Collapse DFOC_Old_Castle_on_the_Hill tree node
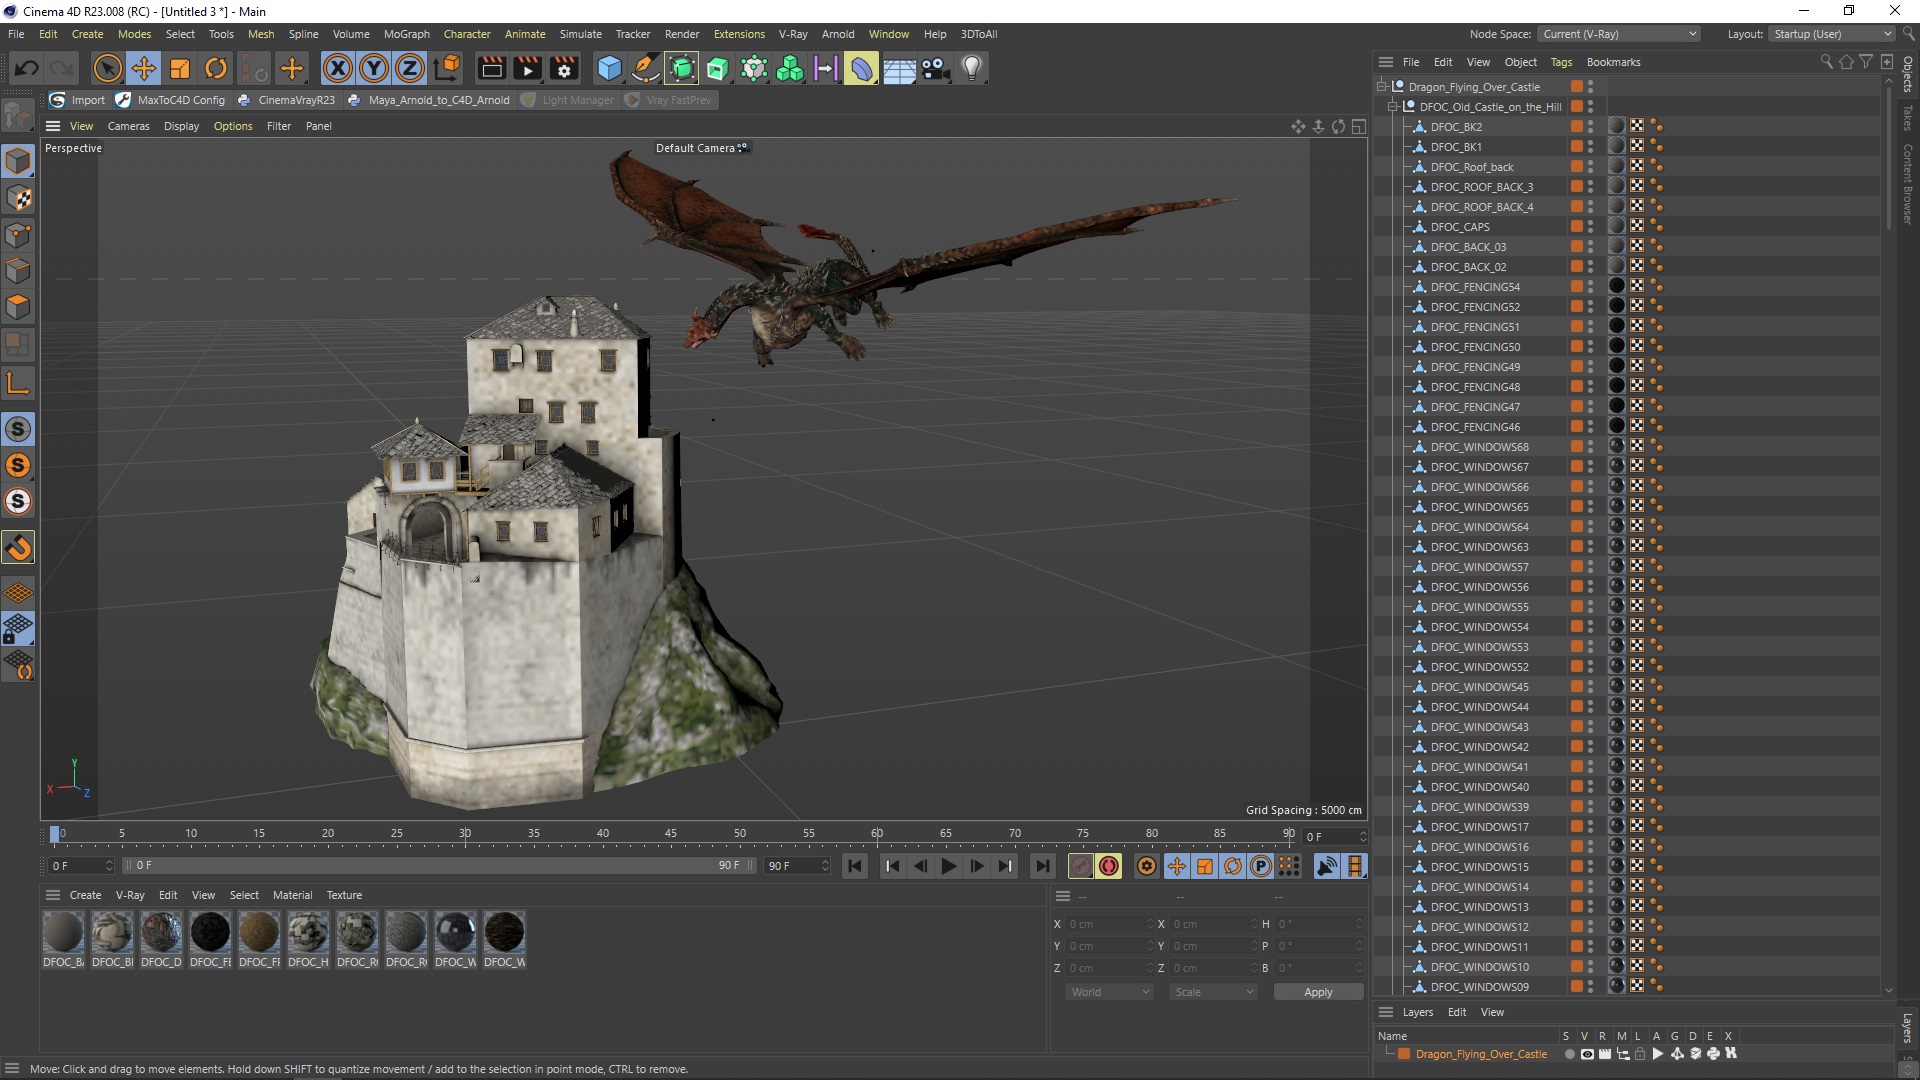The width and height of the screenshot is (1920, 1080). tap(1392, 106)
